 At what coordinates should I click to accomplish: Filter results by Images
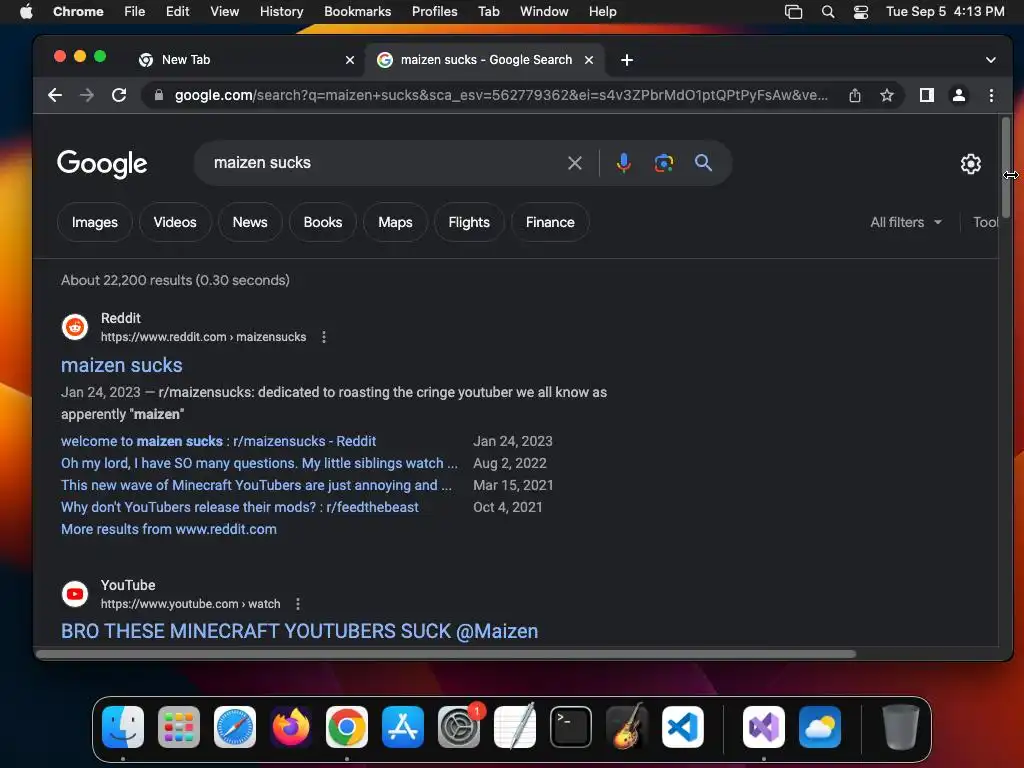[95, 222]
